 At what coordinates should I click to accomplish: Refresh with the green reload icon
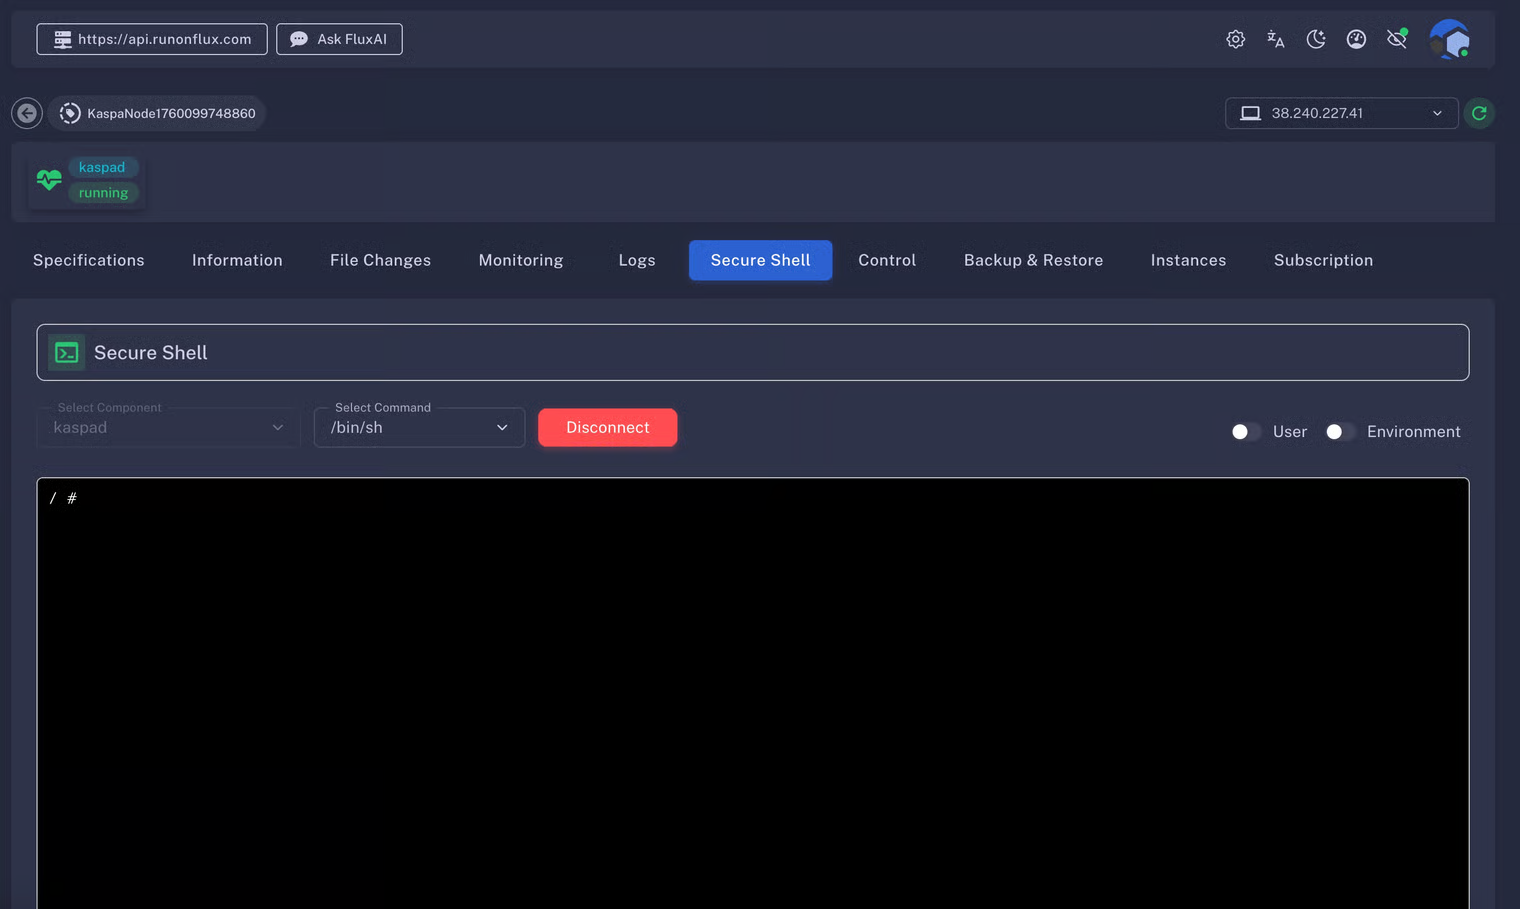coord(1479,113)
